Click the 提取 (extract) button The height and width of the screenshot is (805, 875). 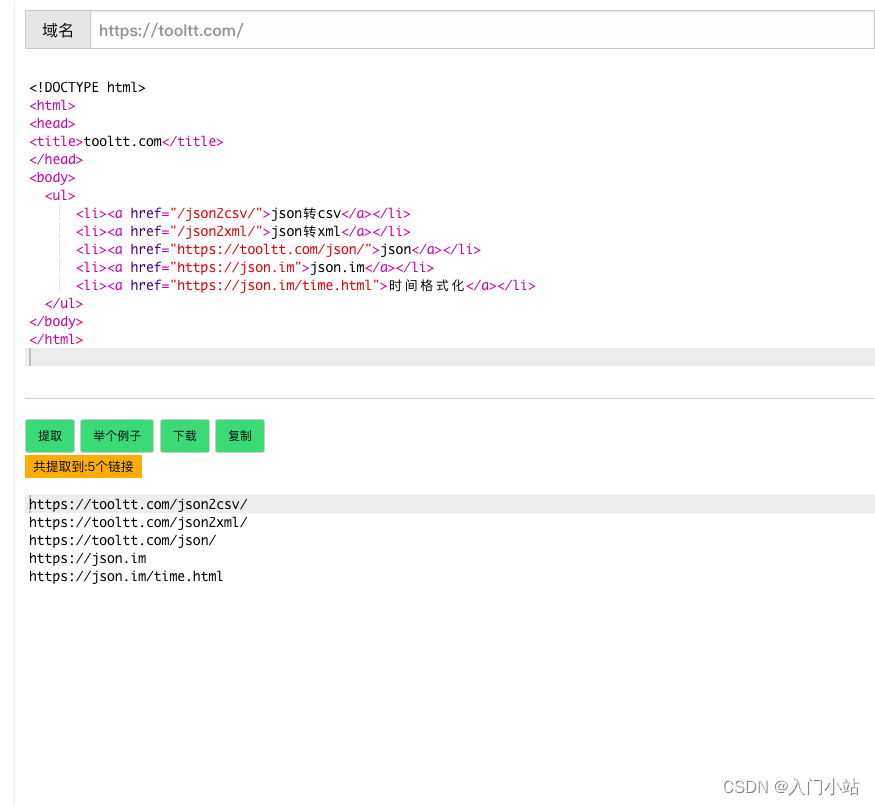50,436
